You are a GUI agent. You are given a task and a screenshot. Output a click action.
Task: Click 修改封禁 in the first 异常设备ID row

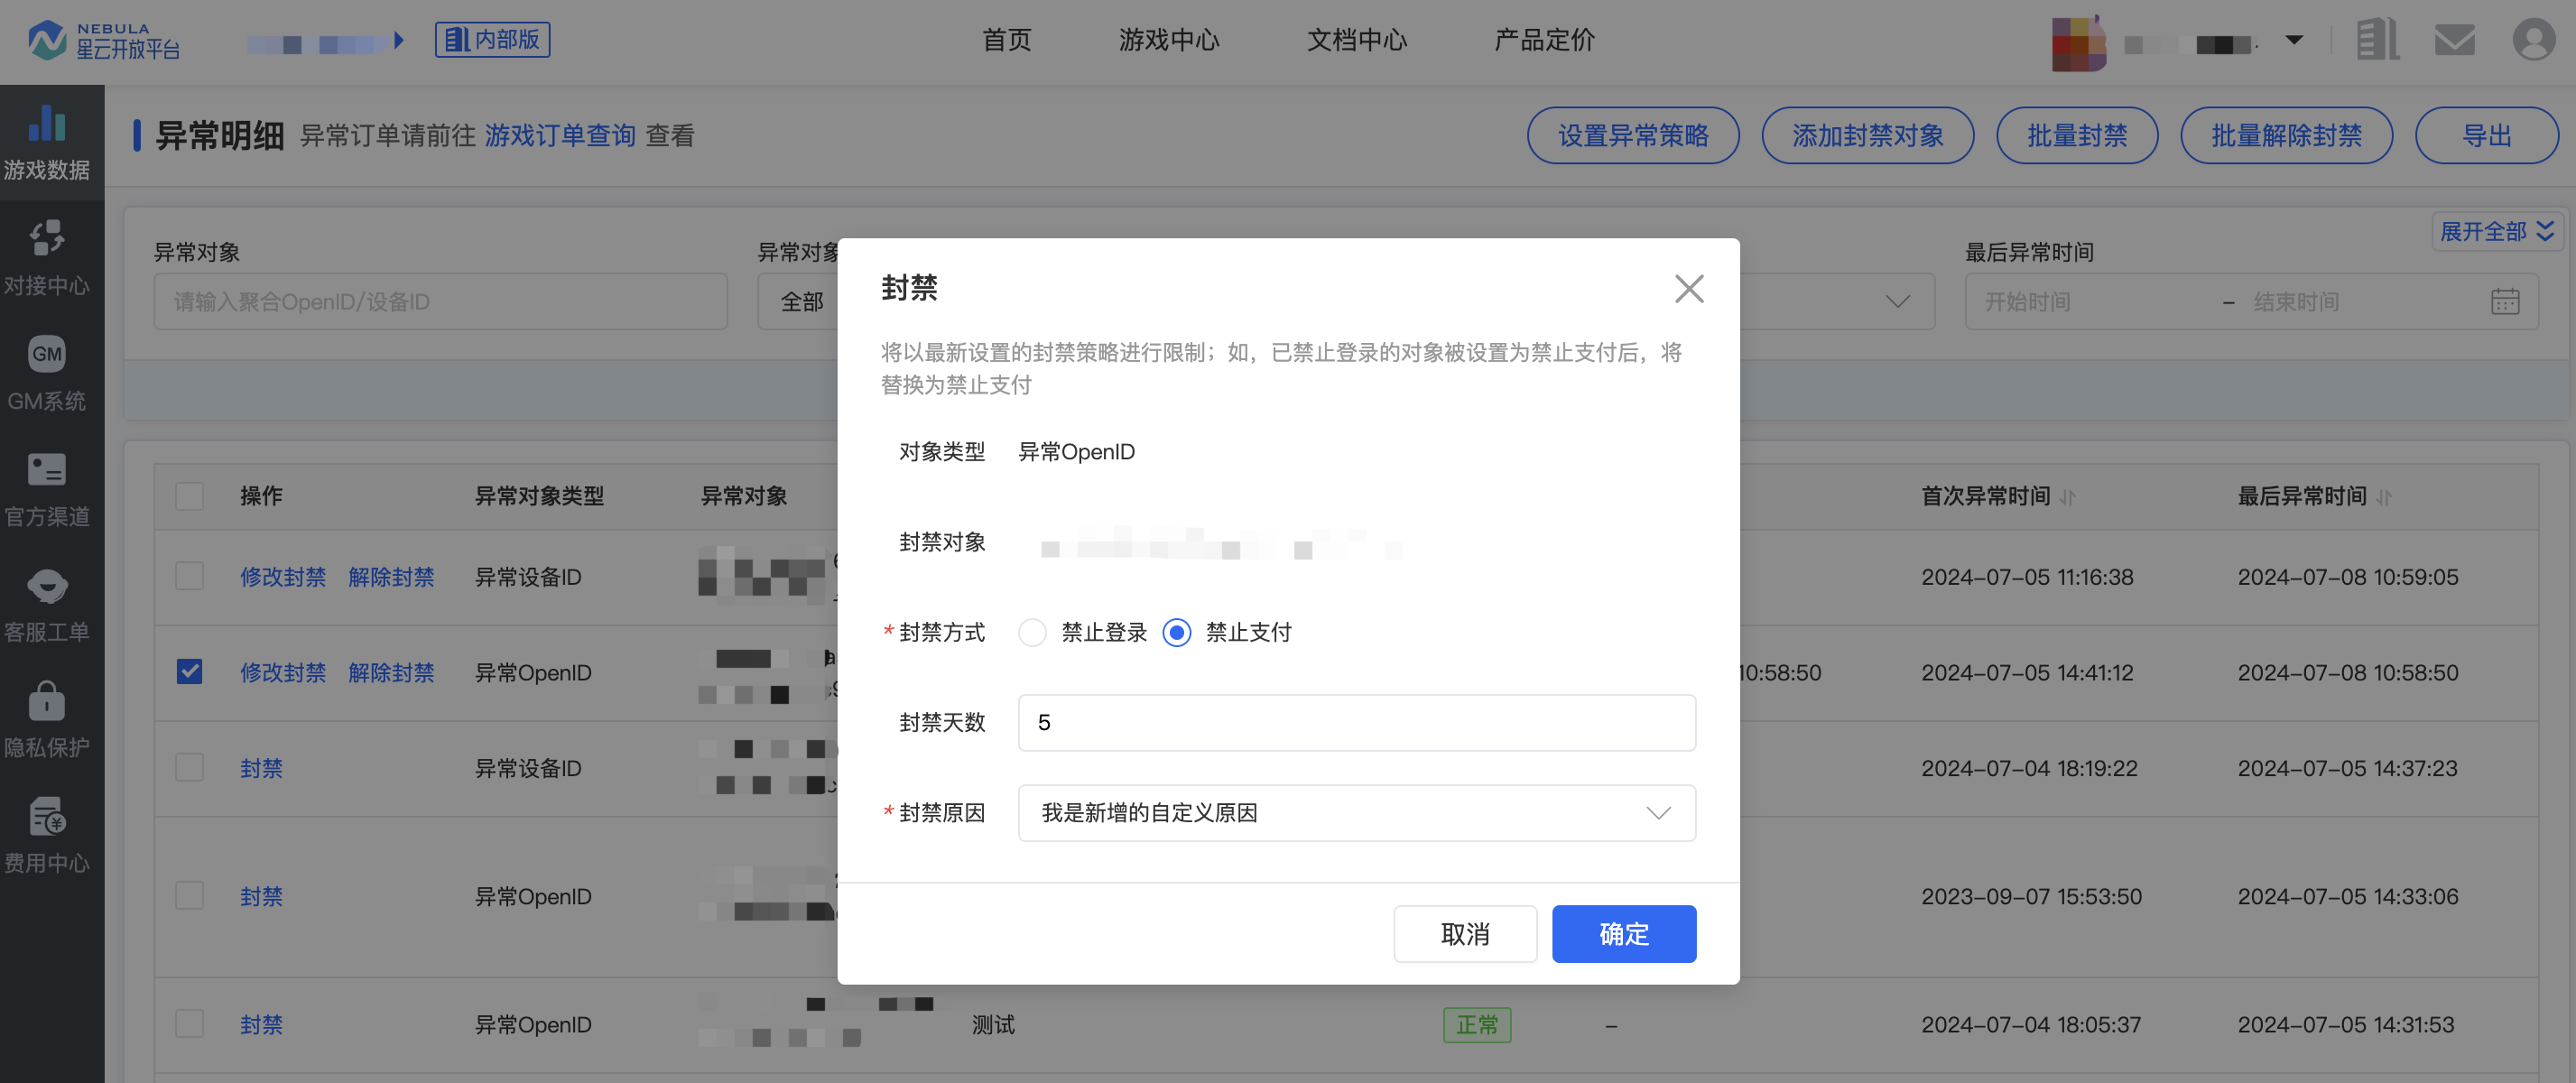[x=283, y=576]
